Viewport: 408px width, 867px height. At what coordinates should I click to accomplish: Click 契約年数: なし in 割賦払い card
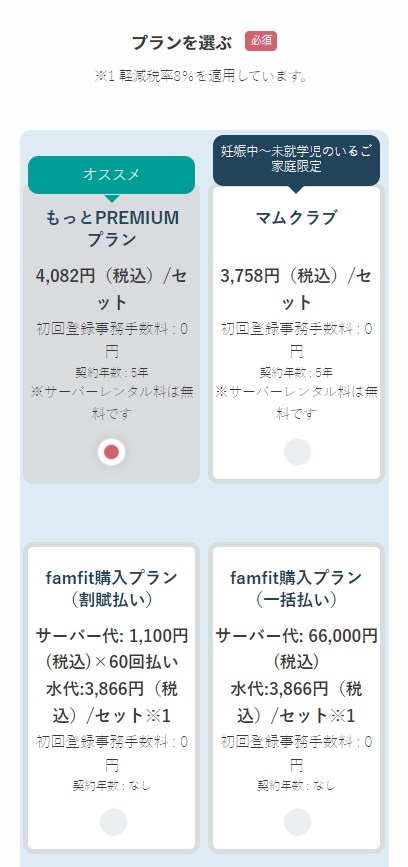[112, 785]
